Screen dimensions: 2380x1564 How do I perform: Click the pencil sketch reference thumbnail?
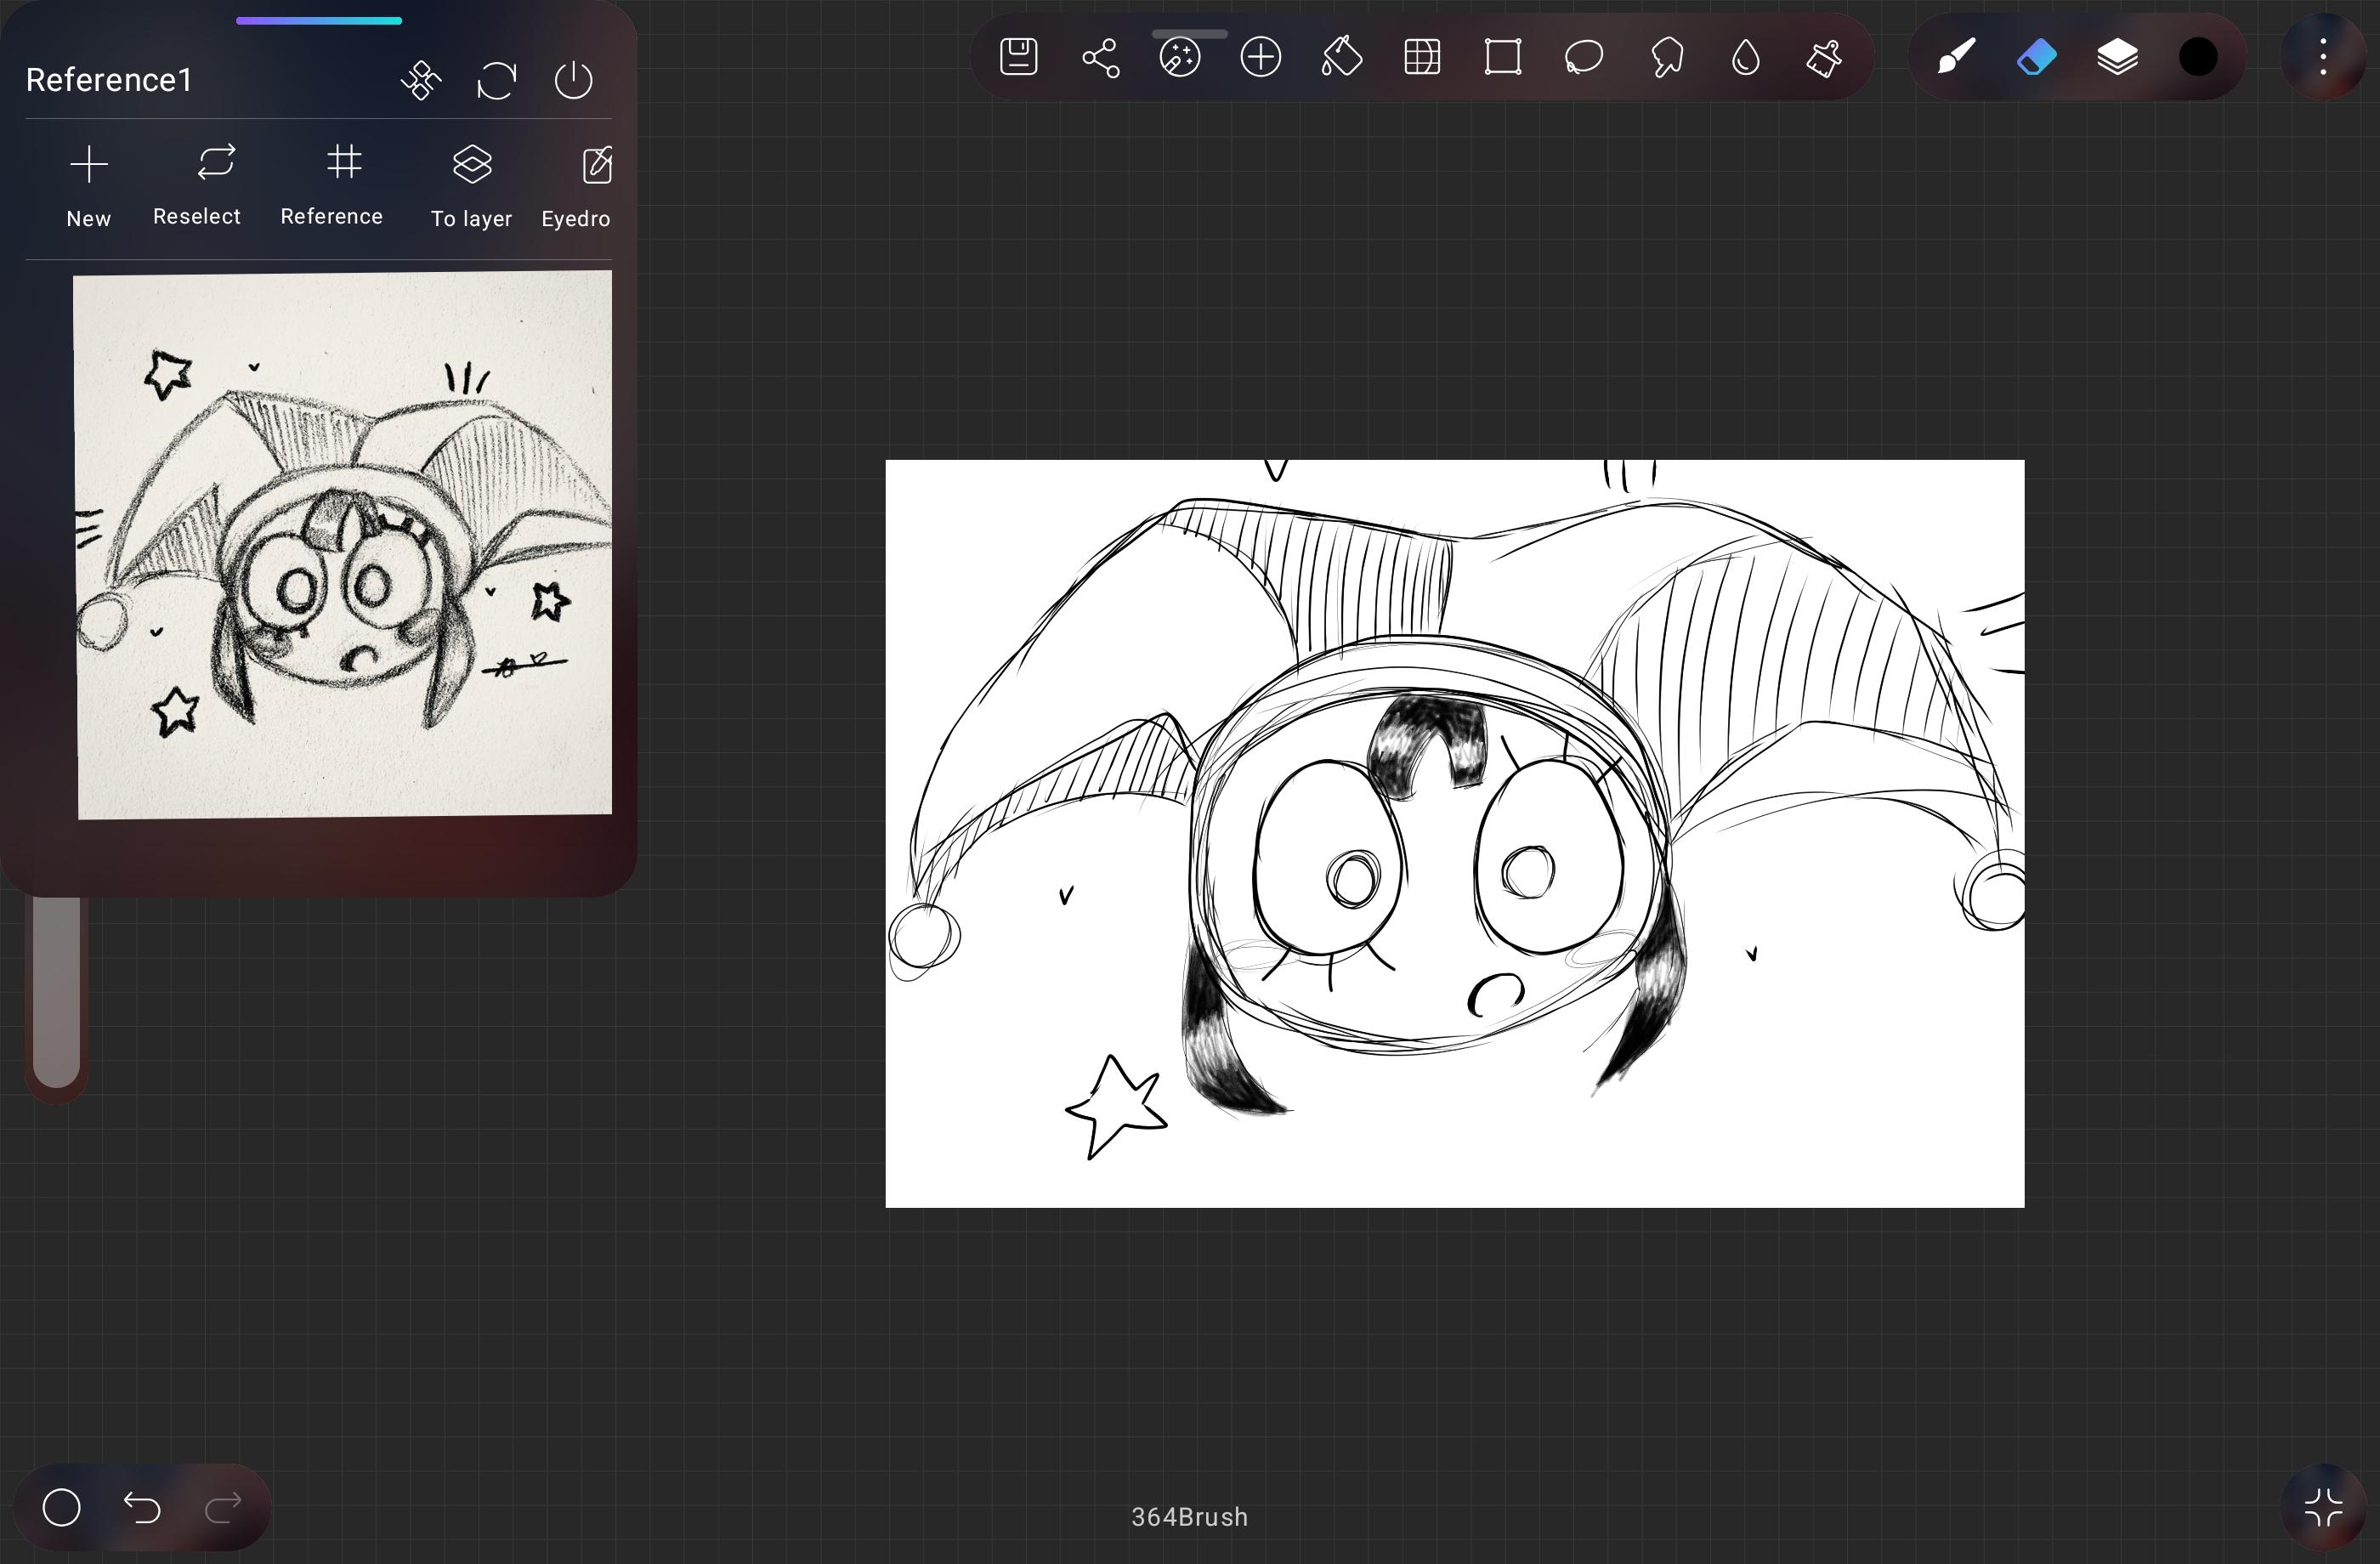coord(343,545)
